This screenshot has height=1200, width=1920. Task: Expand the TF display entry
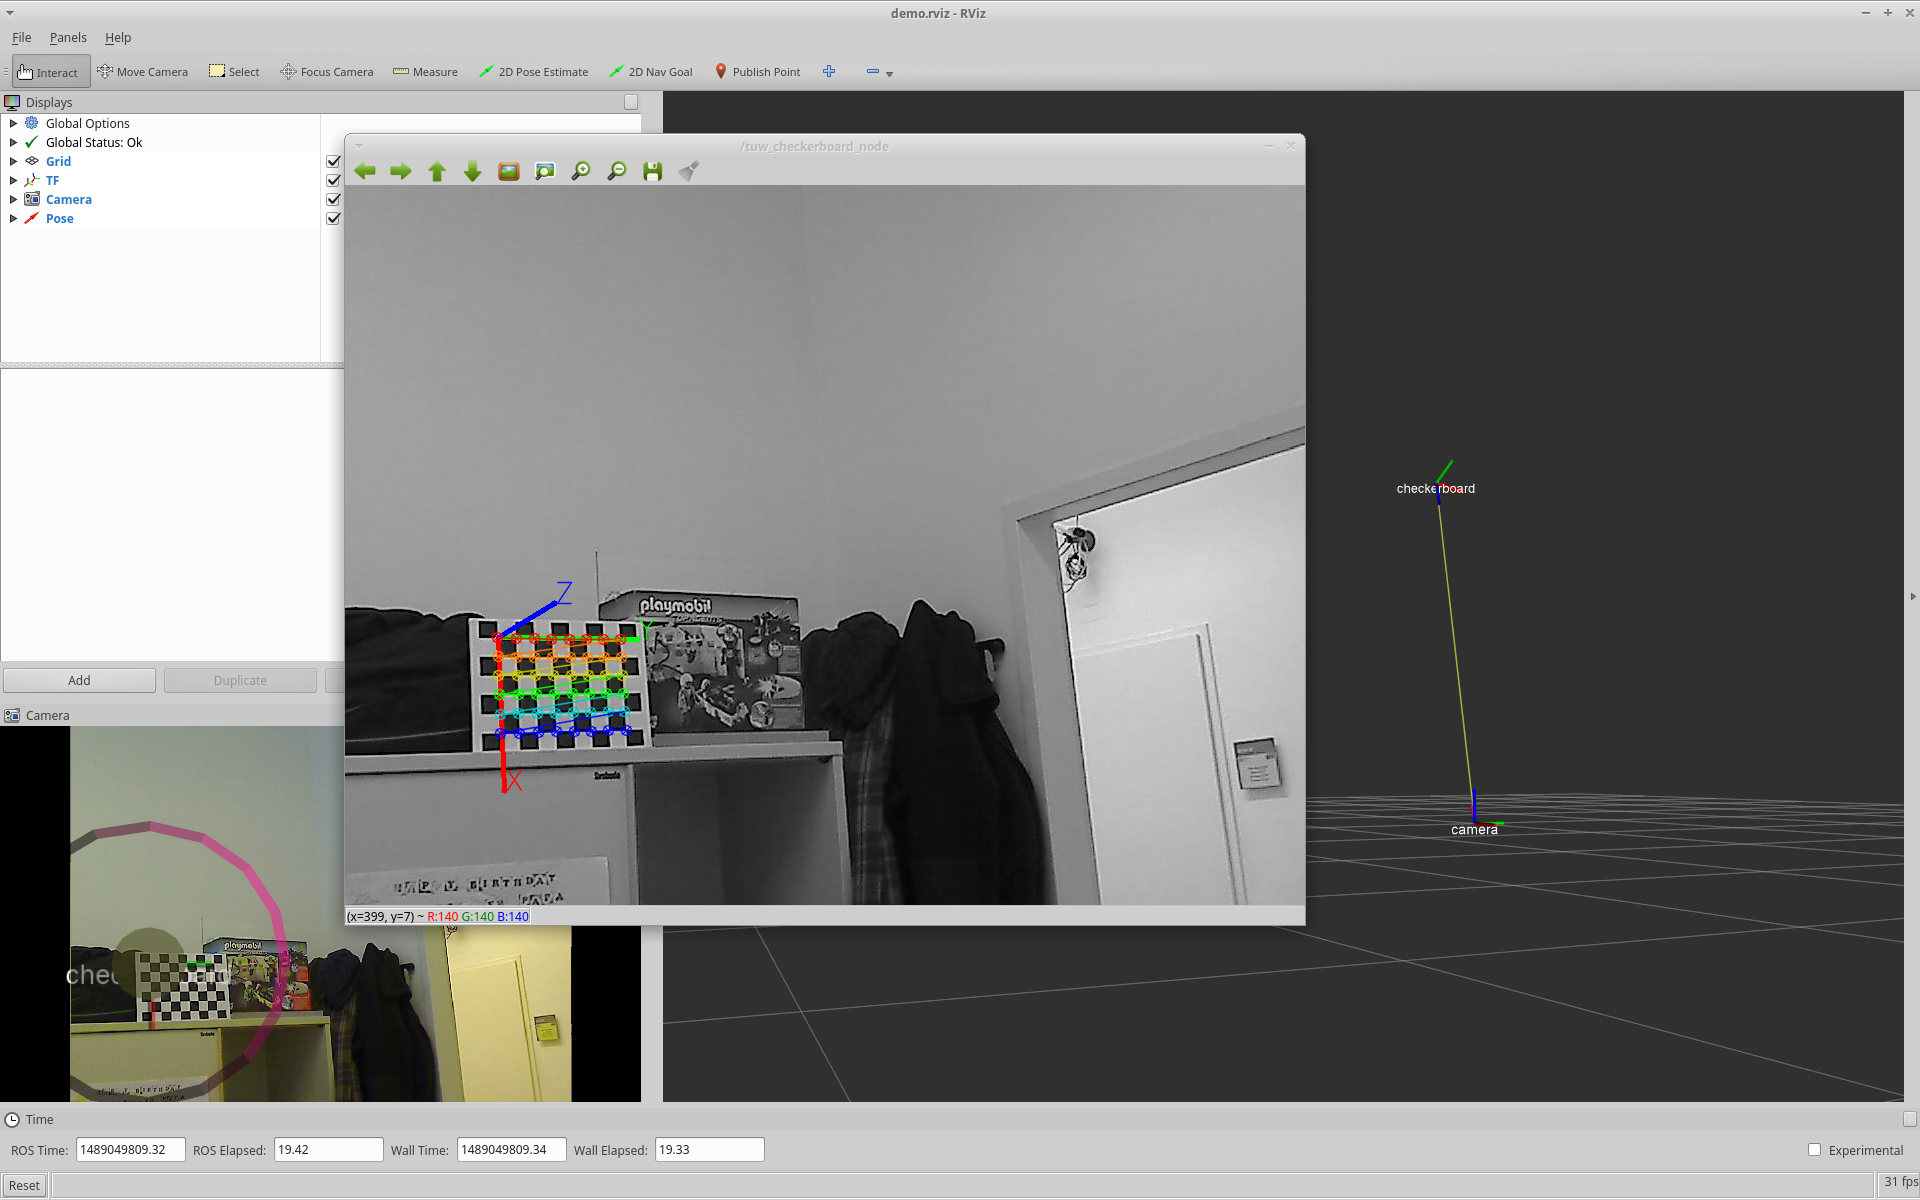(13, 181)
